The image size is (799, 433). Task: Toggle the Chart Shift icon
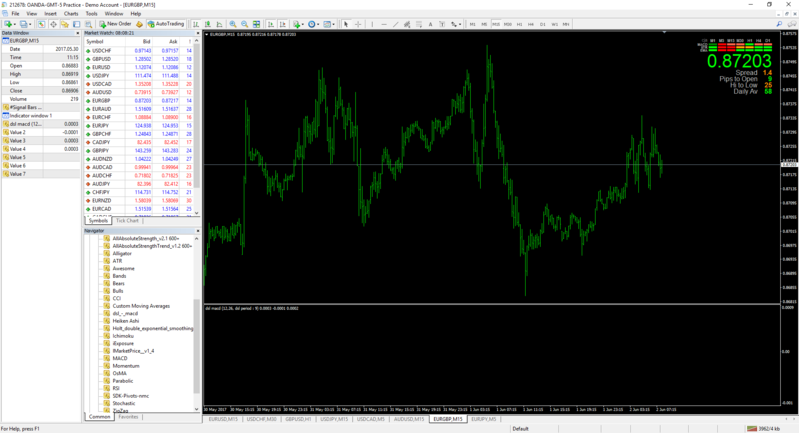pyautogui.click(x=282, y=24)
